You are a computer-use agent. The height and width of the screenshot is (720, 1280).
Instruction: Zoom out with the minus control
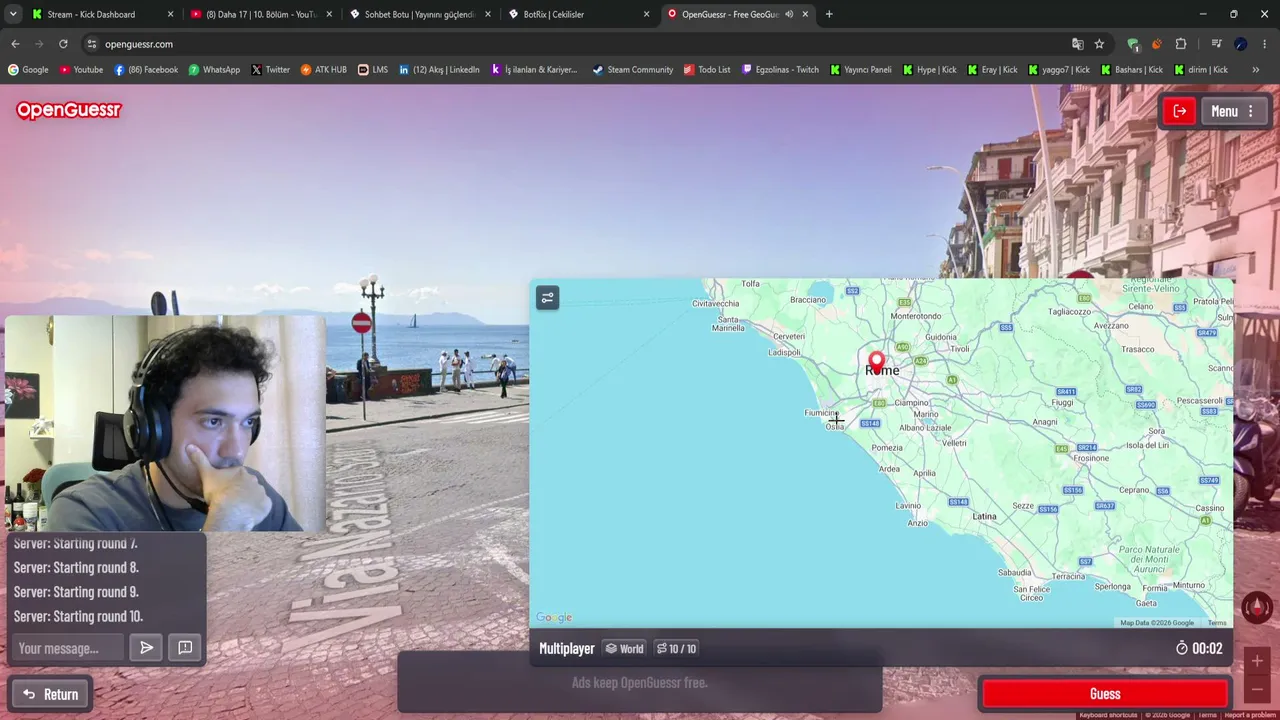1257,689
